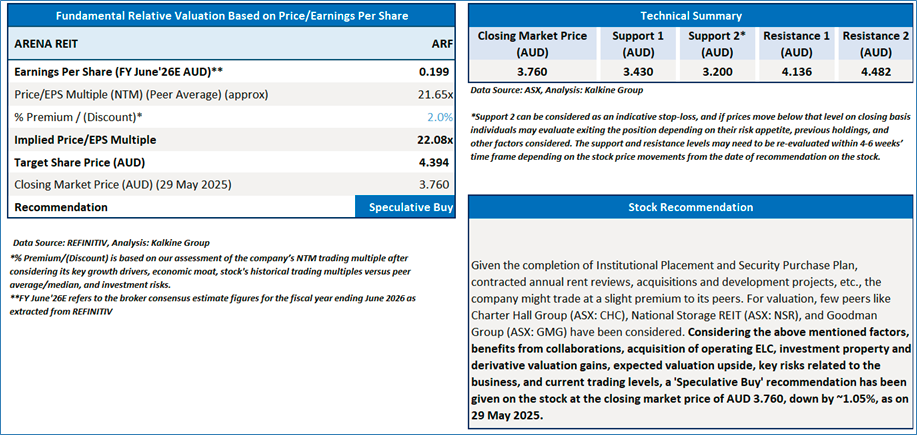Screen dimensions: 917x435
Task: Click the ARF ticker code cell
Action: [x=441, y=44]
